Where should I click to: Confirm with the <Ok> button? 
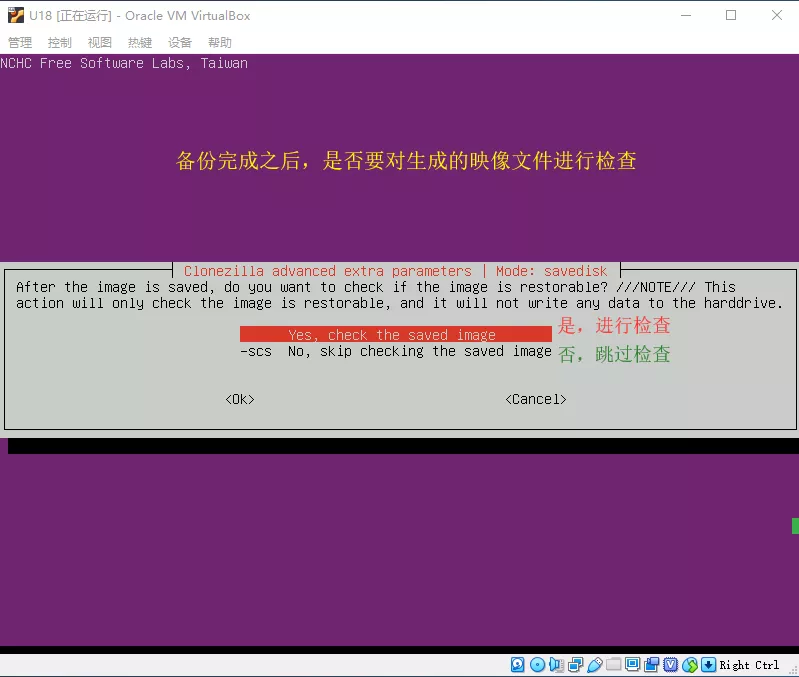240,399
